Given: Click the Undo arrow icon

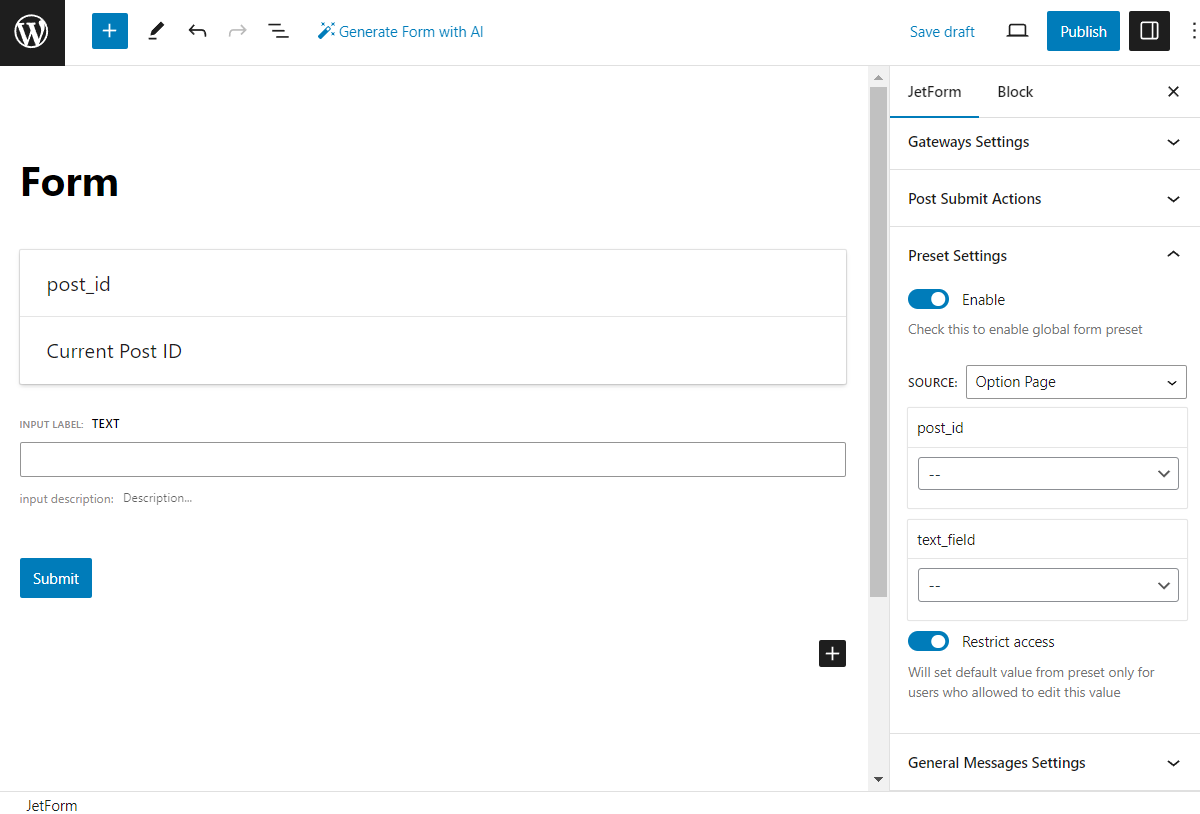Looking at the screenshot, I should [x=197, y=31].
